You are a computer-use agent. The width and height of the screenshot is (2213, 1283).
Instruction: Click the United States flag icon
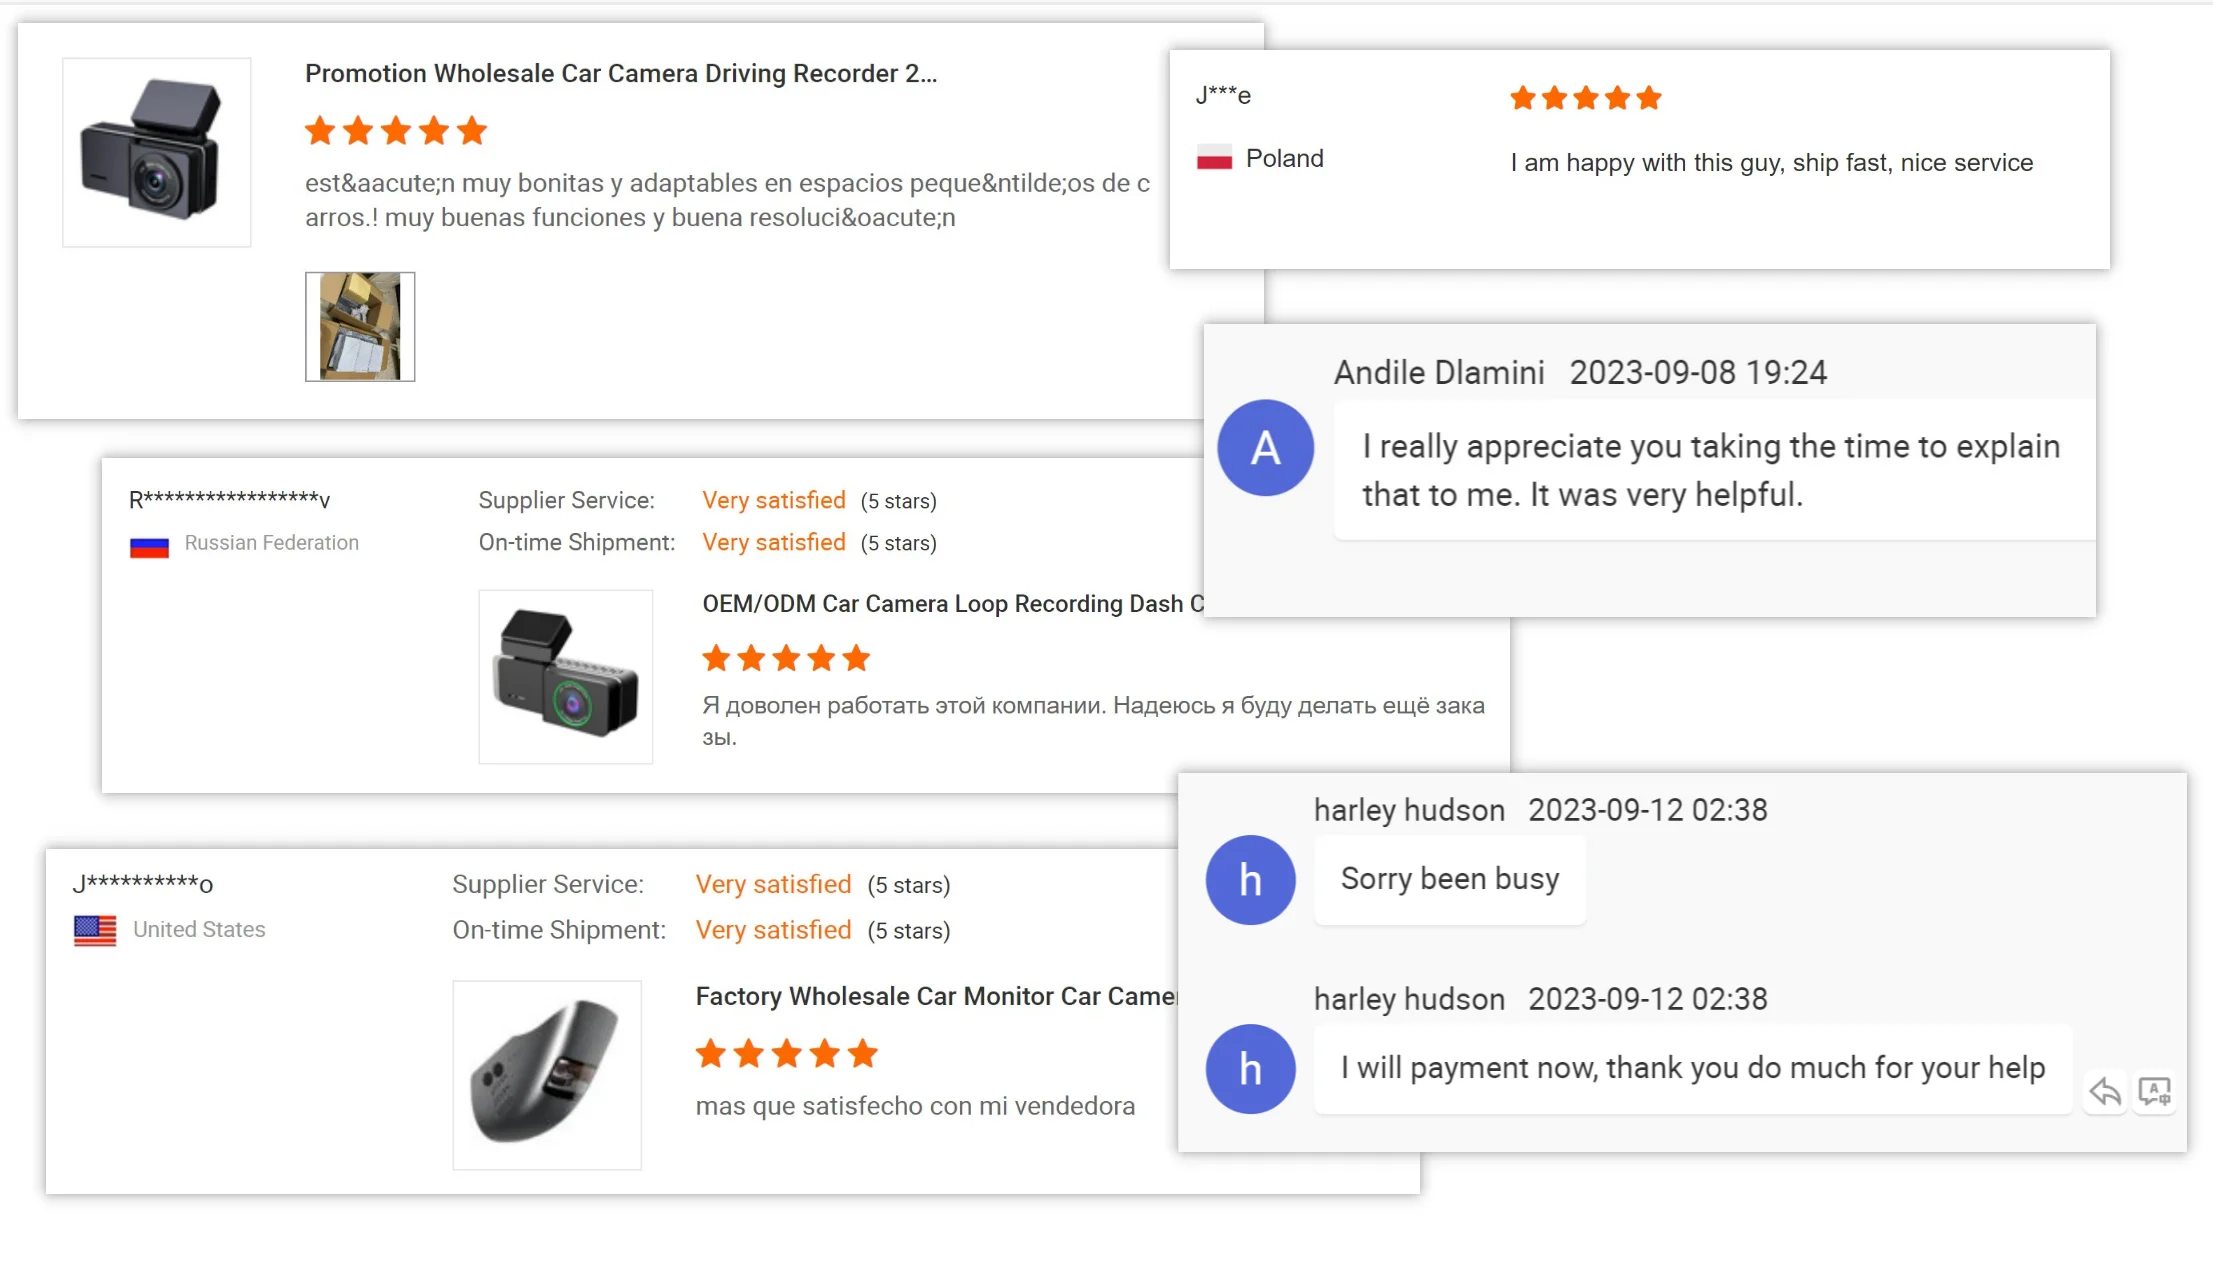[95, 930]
